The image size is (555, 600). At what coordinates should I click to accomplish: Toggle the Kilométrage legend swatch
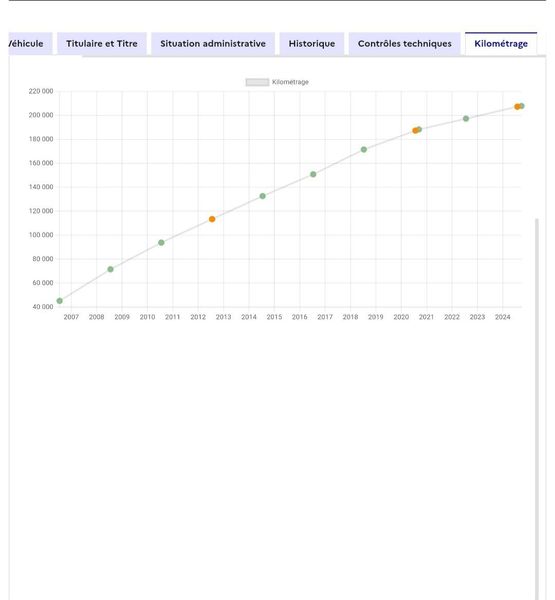point(257,82)
